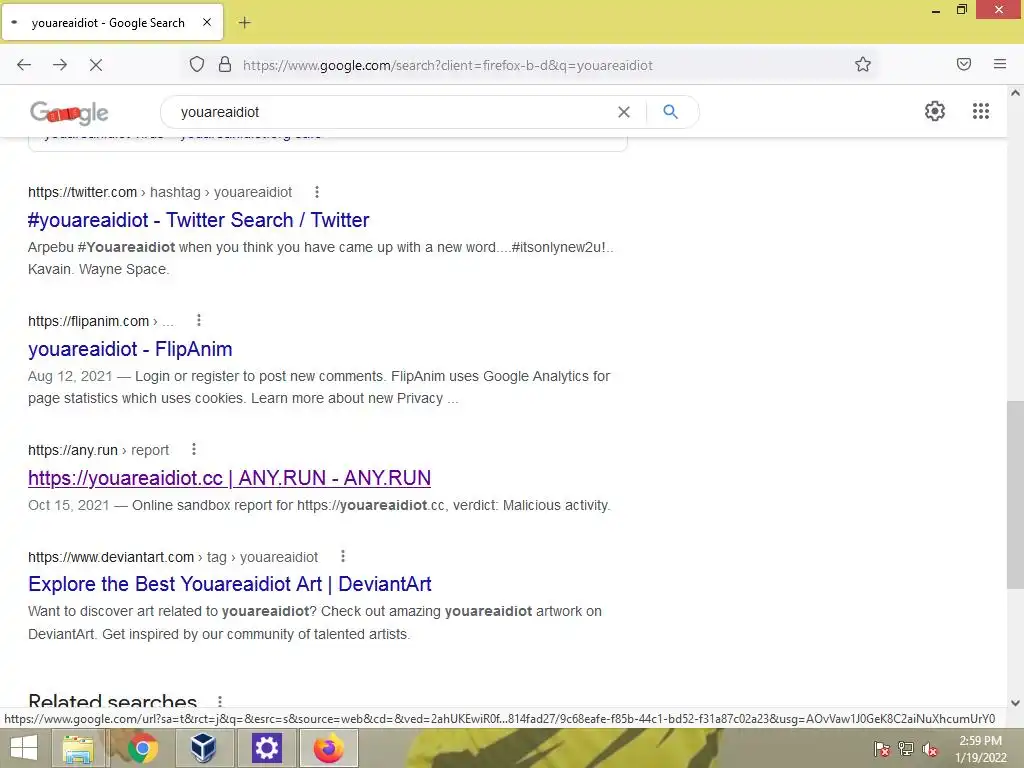Open the gear settings app in taskbar
This screenshot has width=1024, height=768.
pyautogui.click(x=266, y=748)
